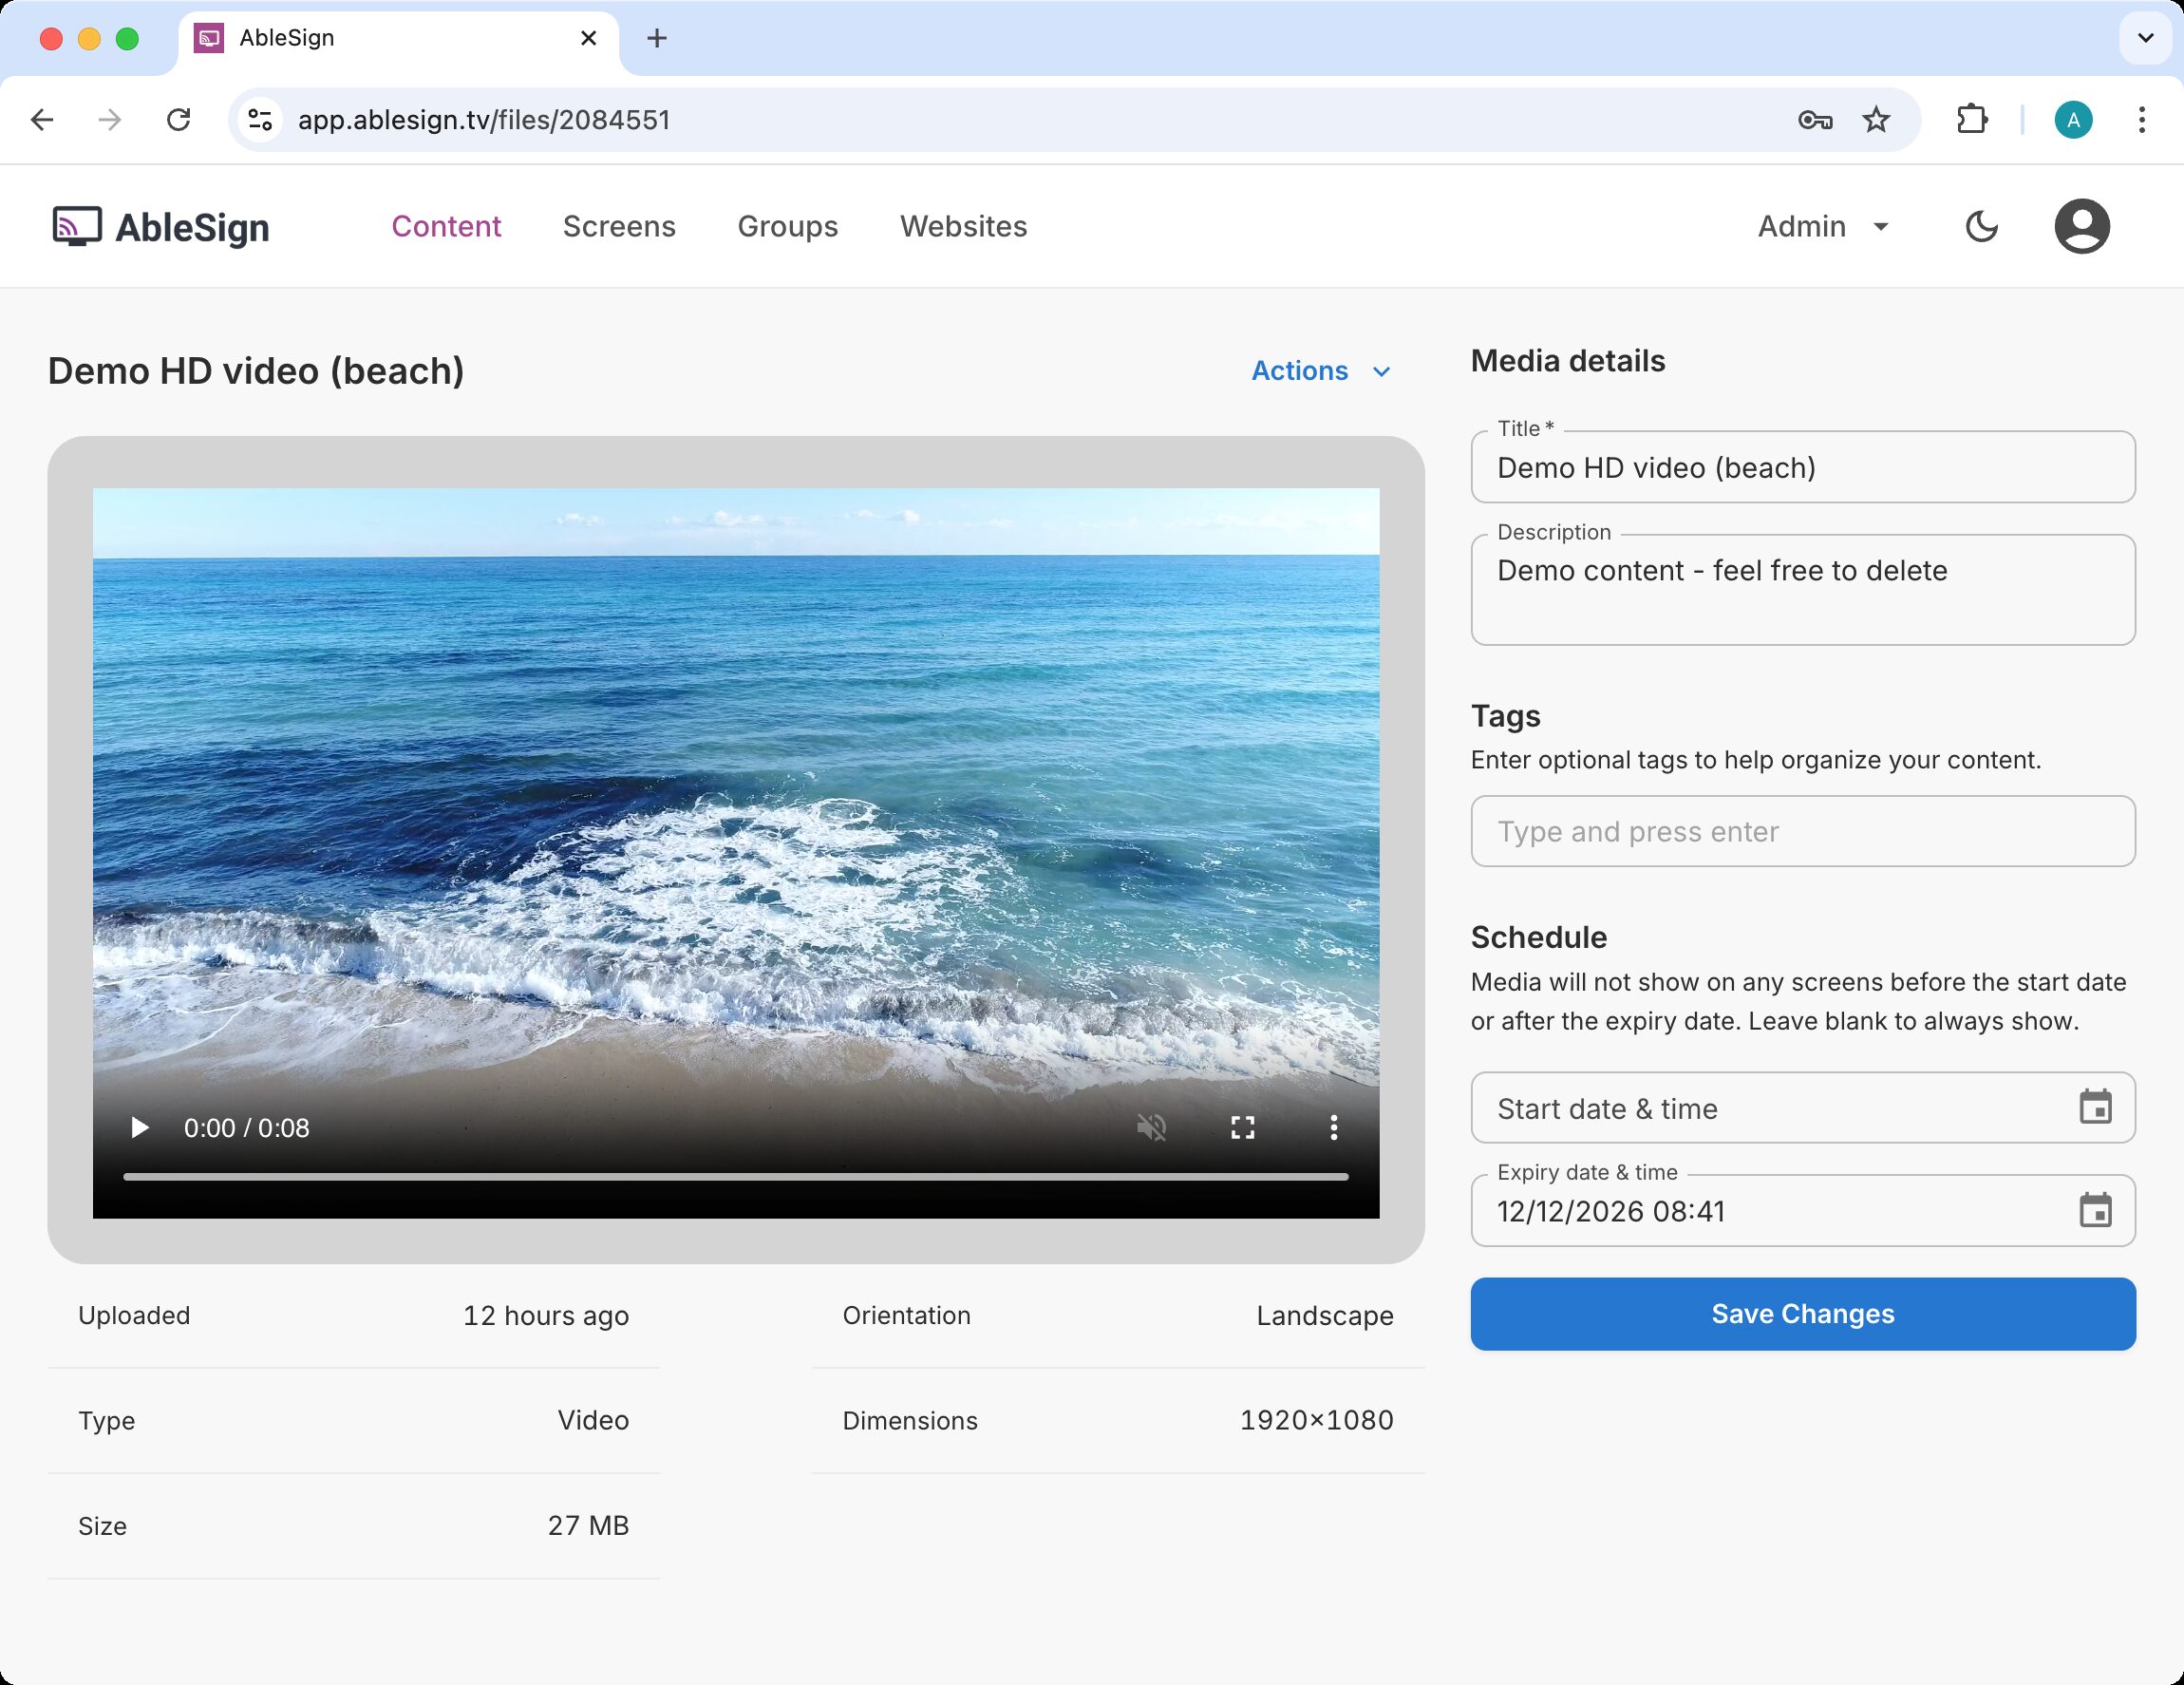Open the Admin dropdown menu

point(1823,227)
